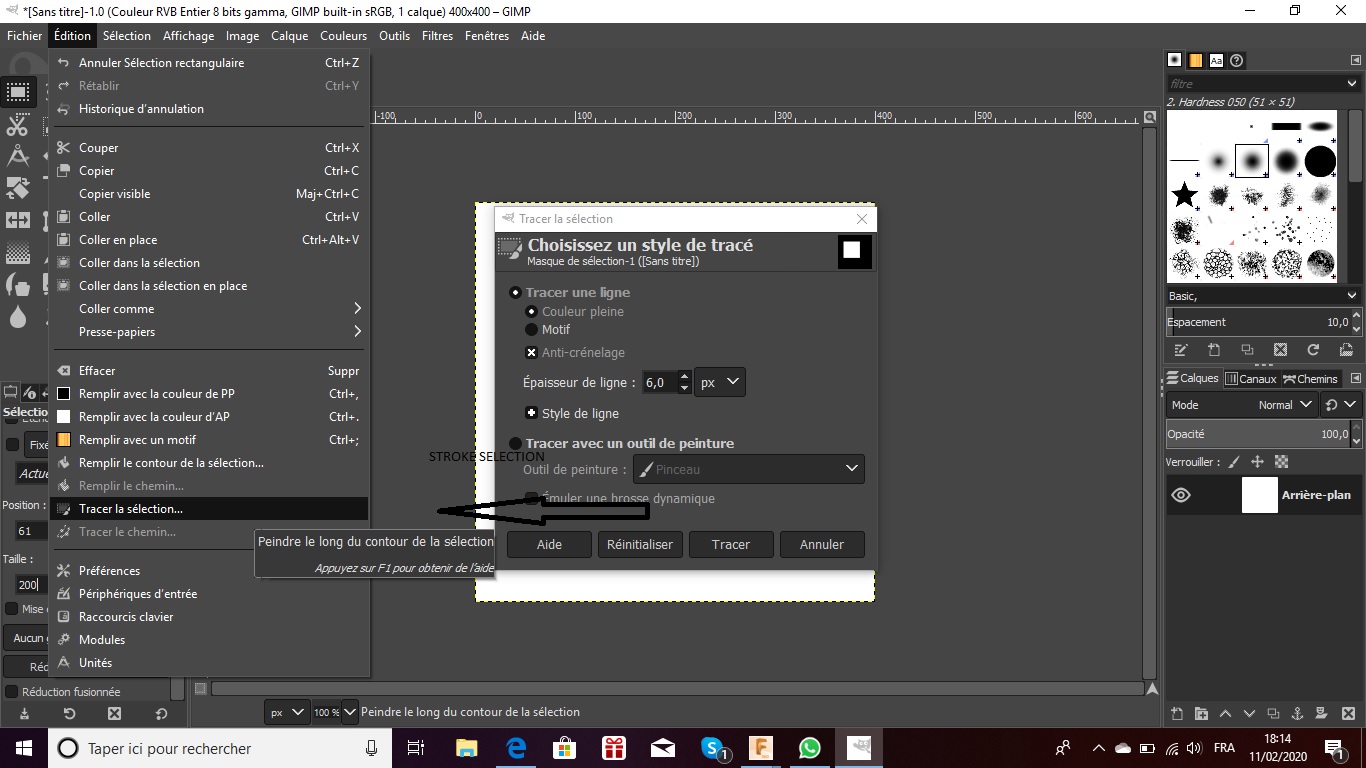Open the brush tag "Basic," dropdown
The width and height of the screenshot is (1366, 768).
point(1263,296)
